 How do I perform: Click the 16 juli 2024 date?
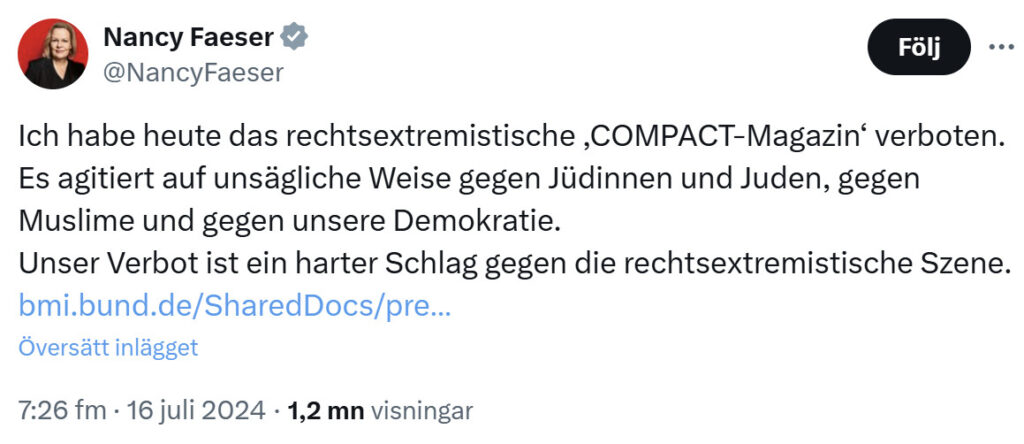pos(196,411)
